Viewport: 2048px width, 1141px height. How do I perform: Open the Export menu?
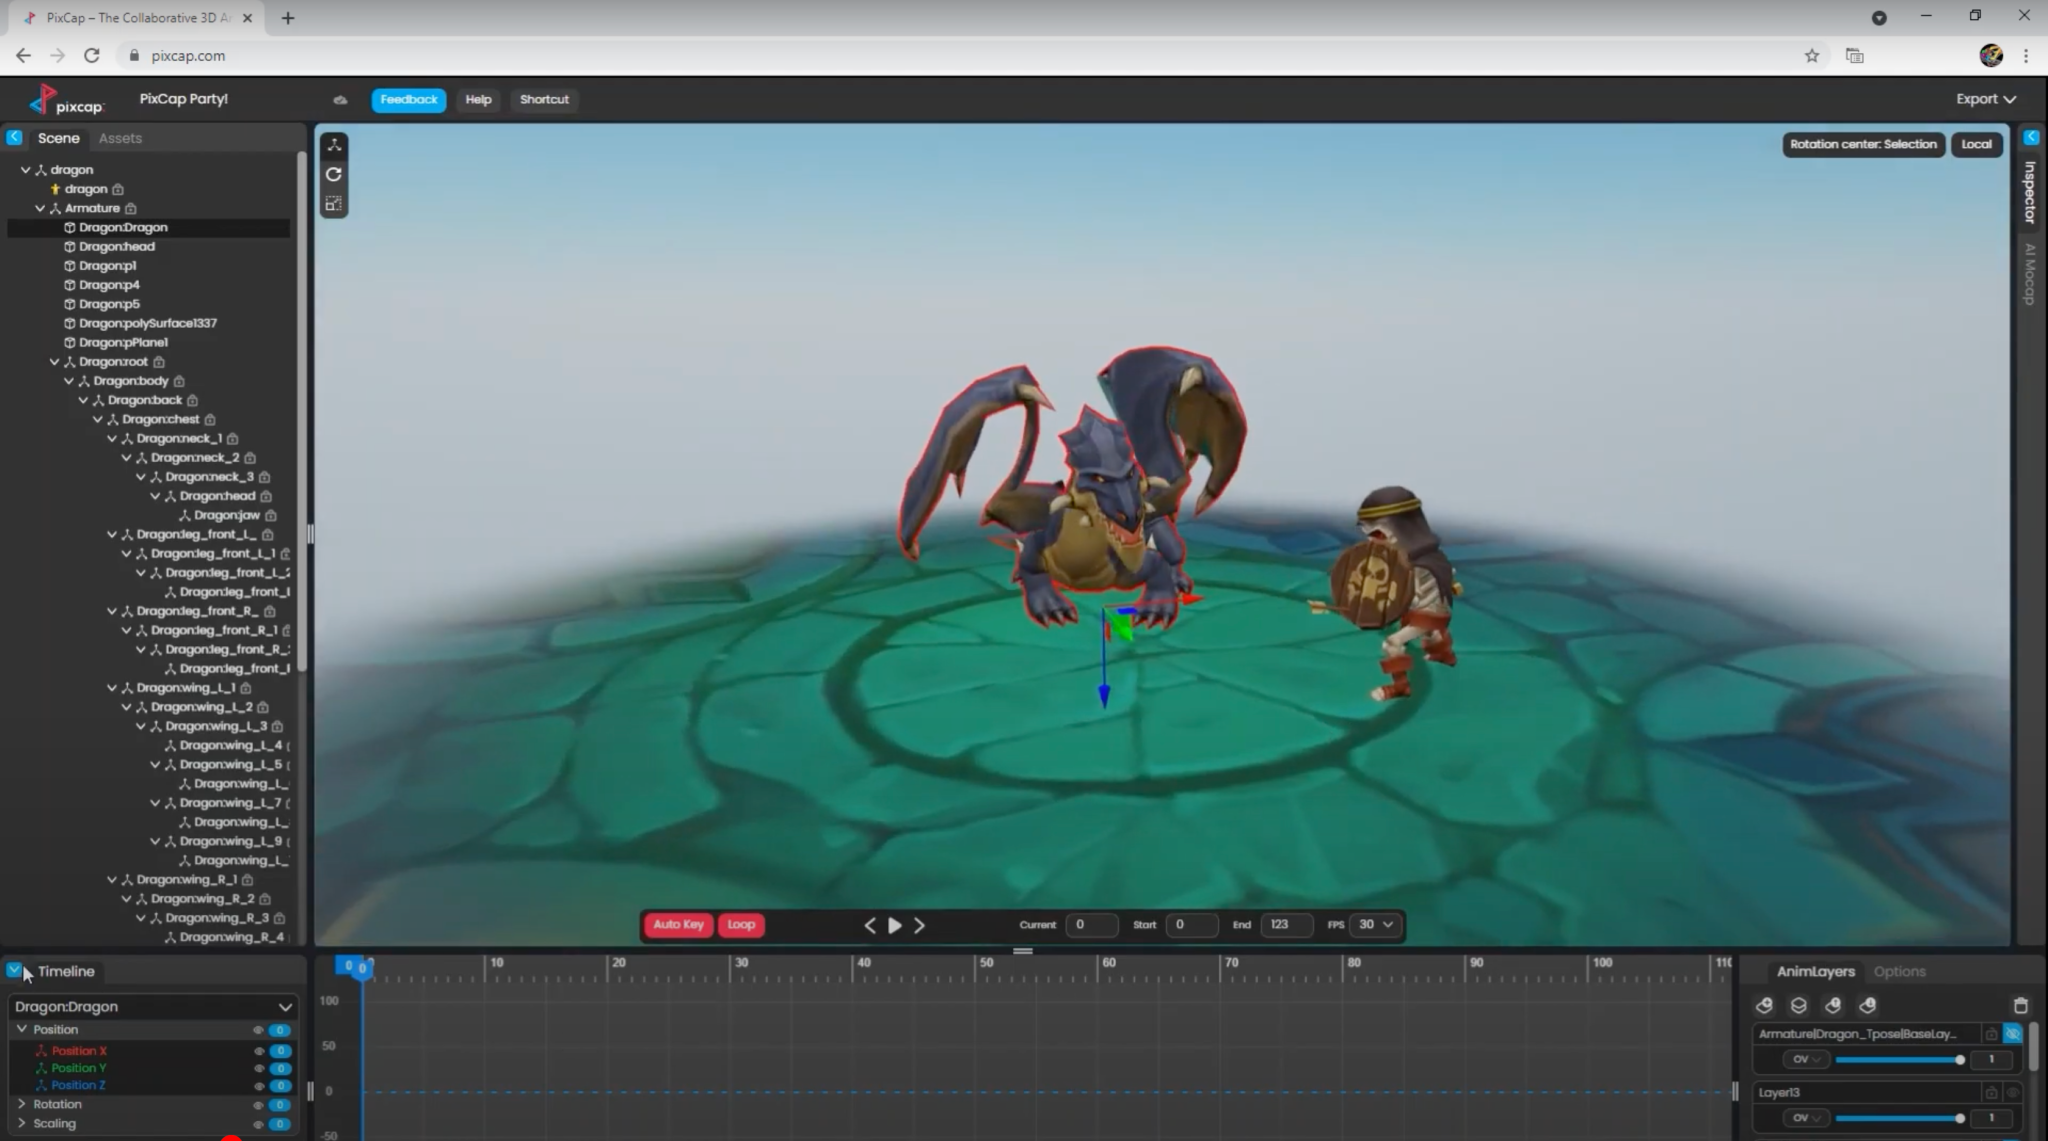point(1984,99)
